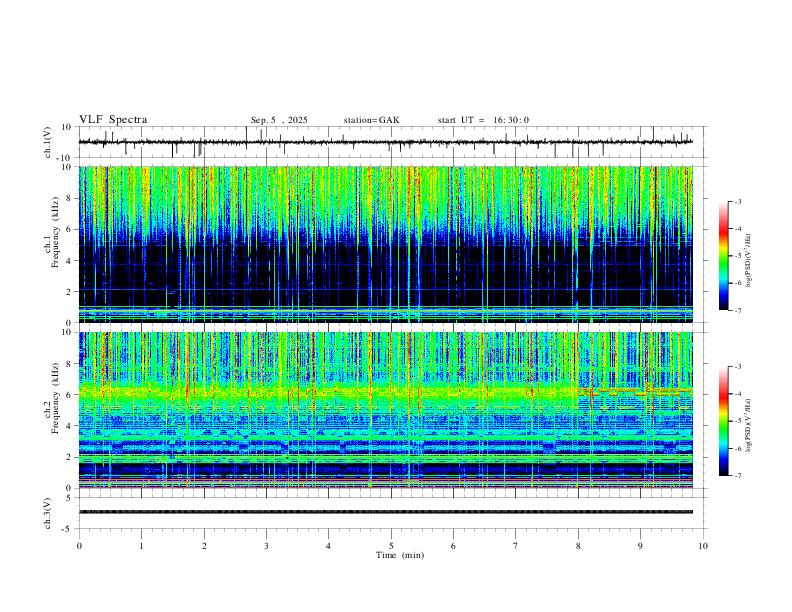The height and width of the screenshot is (612, 792).
Task: Click the ch.2 spectrogram panel
Action: [385, 410]
